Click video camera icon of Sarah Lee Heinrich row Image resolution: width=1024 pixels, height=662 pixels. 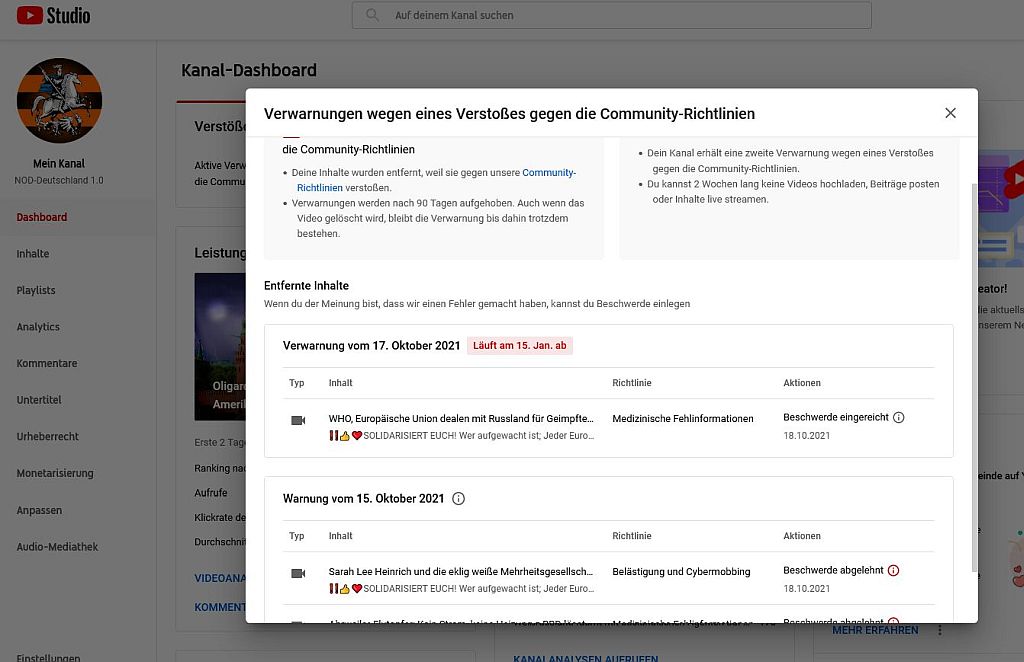pyautogui.click(x=298, y=573)
